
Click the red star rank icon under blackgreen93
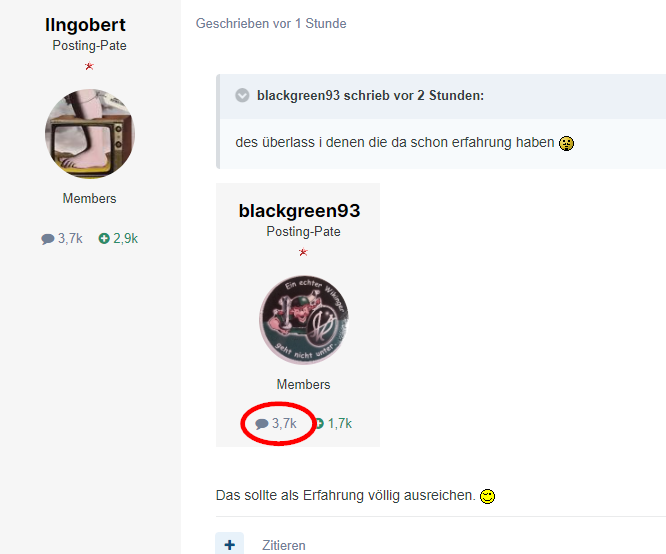303,252
